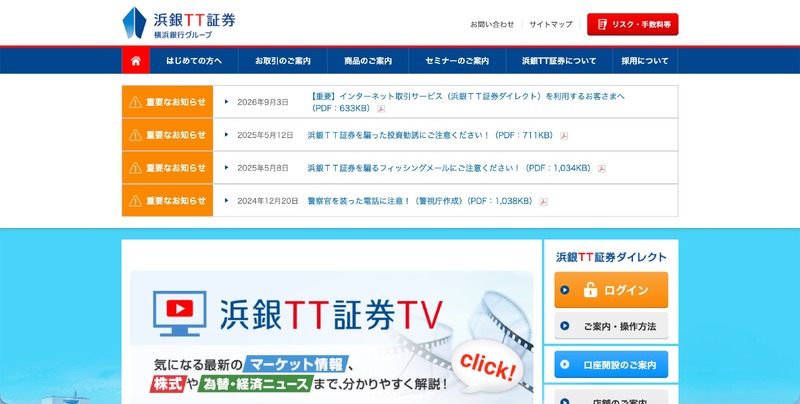Open the 浜銀TT証券TV banner
The width and height of the screenshot is (800, 404).
click(332, 337)
